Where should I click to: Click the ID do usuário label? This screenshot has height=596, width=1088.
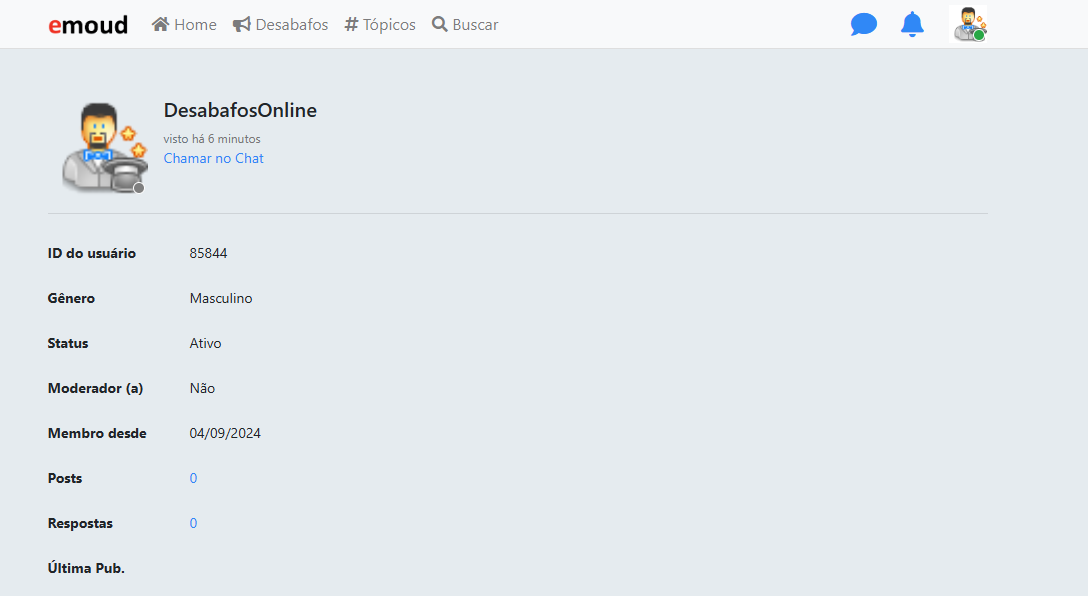click(92, 253)
